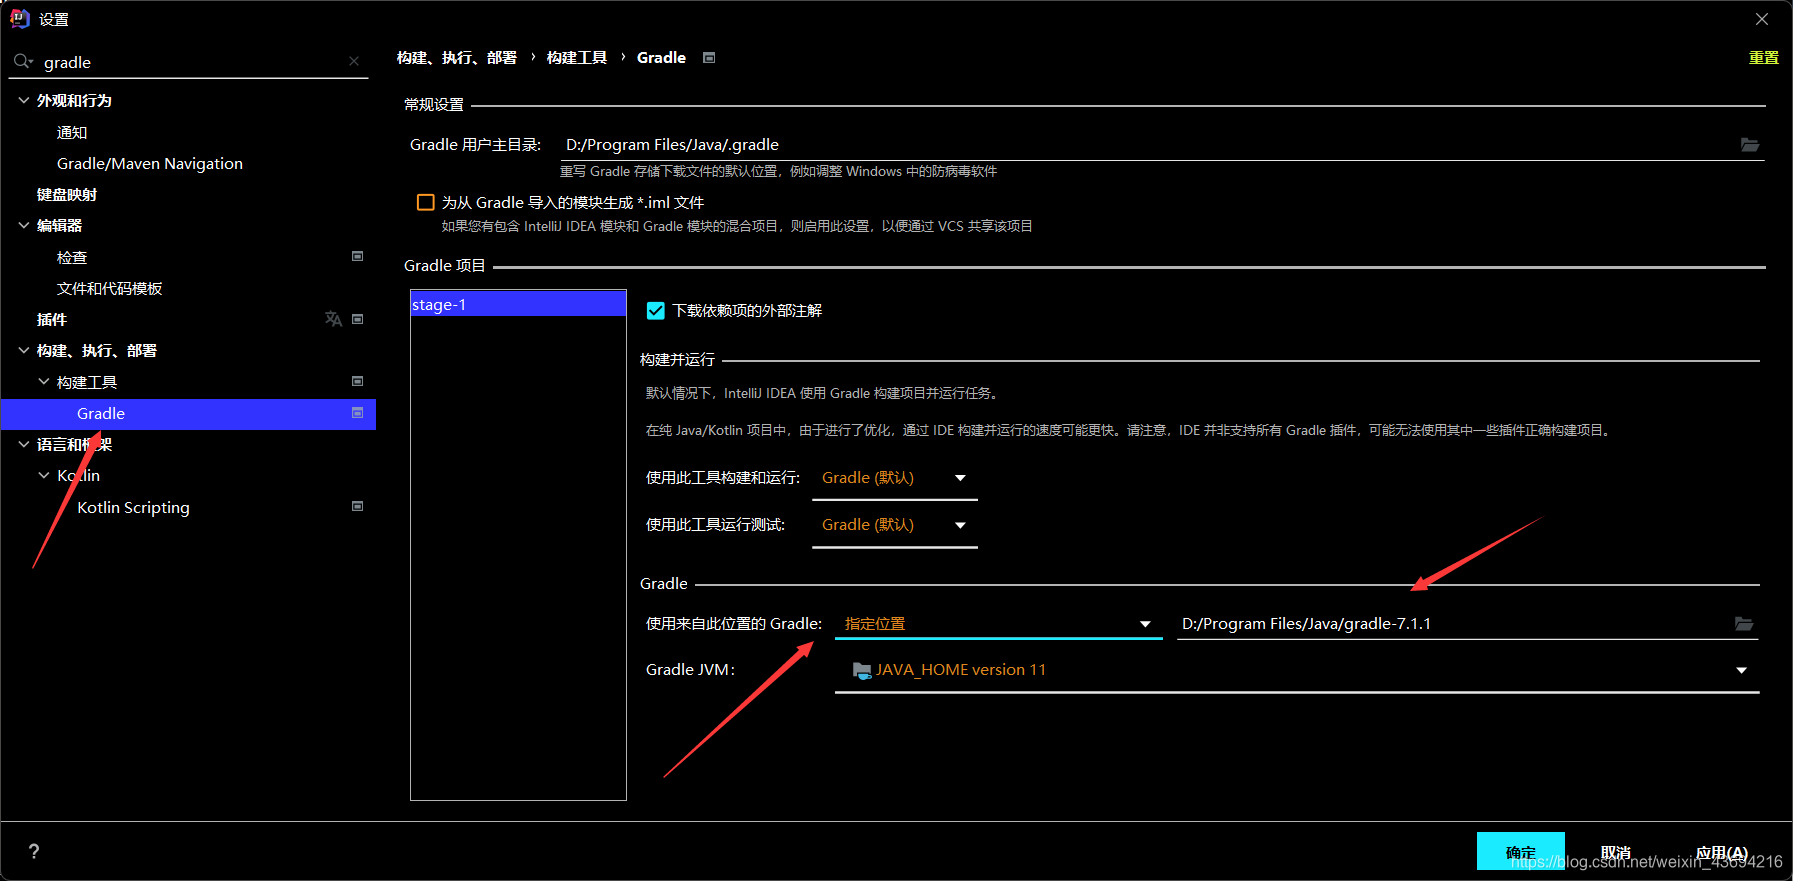The height and width of the screenshot is (881, 1793).
Task: Open help with the question mark
Action: coord(34,851)
